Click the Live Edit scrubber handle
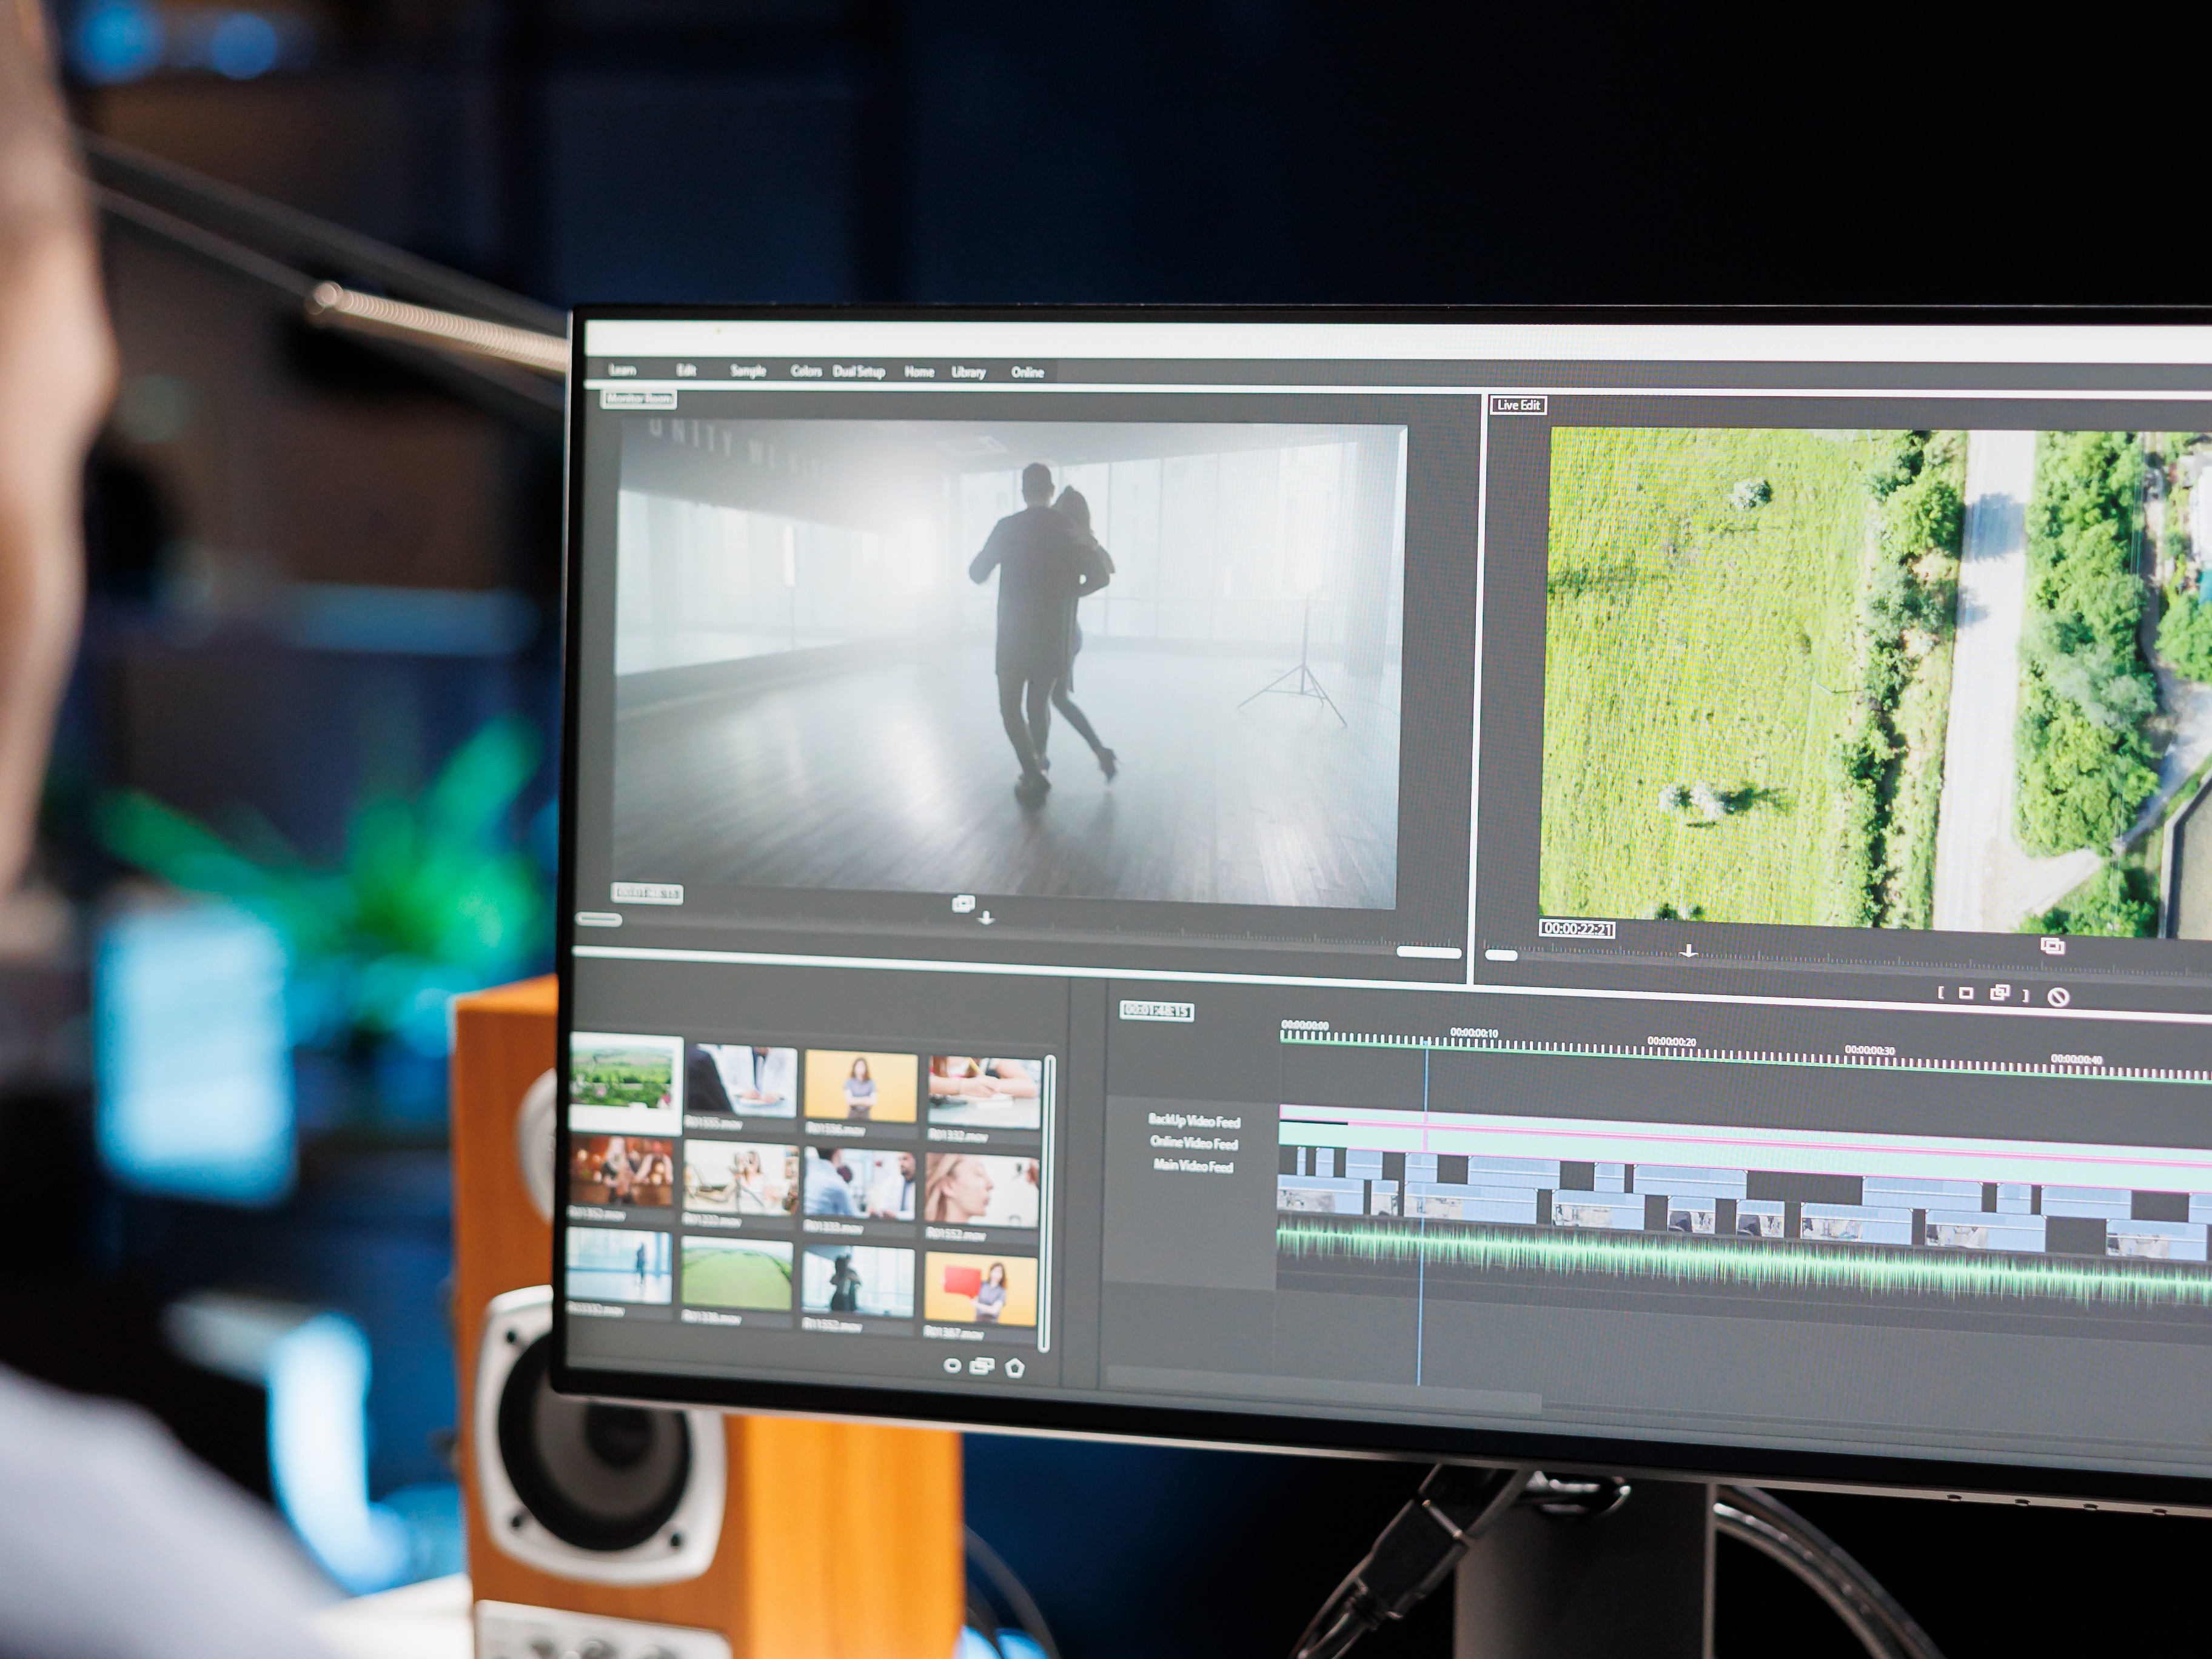 [1501, 955]
